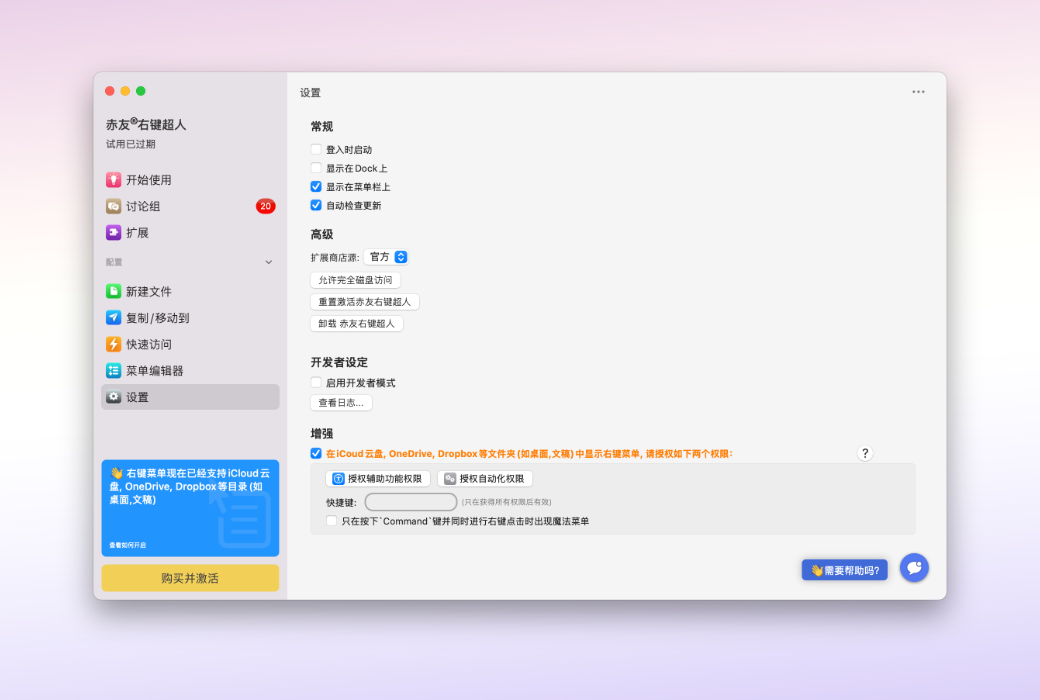Click the 快捷键 shortcut input field
Viewport: 1040px width, 700px height.
(x=411, y=502)
